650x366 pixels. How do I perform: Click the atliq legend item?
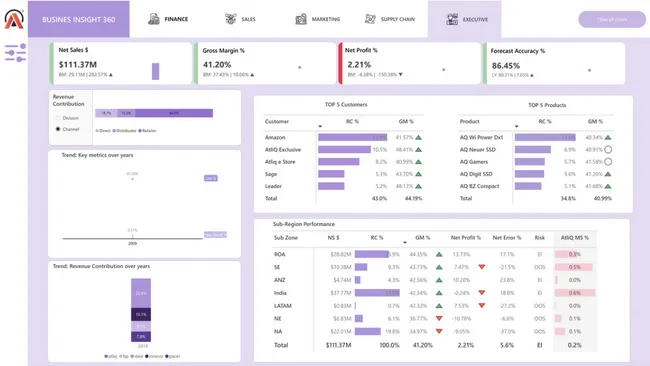(111, 356)
